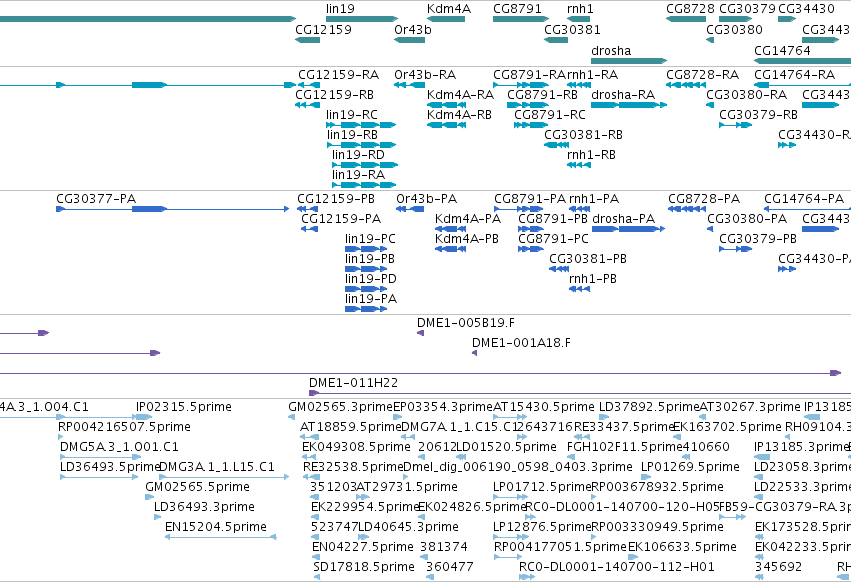Click the CG30381 gene bar
The width and height of the screenshot is (851, 582).
click(x=556, y=40)
